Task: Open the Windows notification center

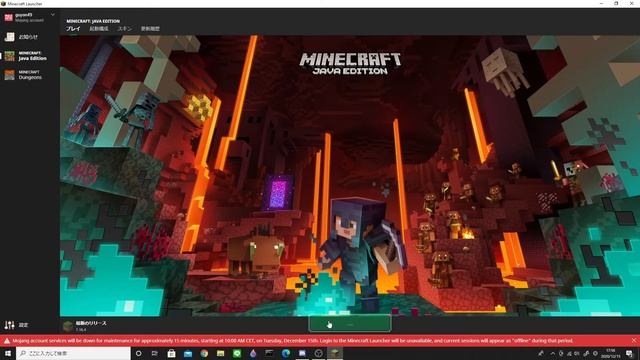Action: (x=630, y=353)
